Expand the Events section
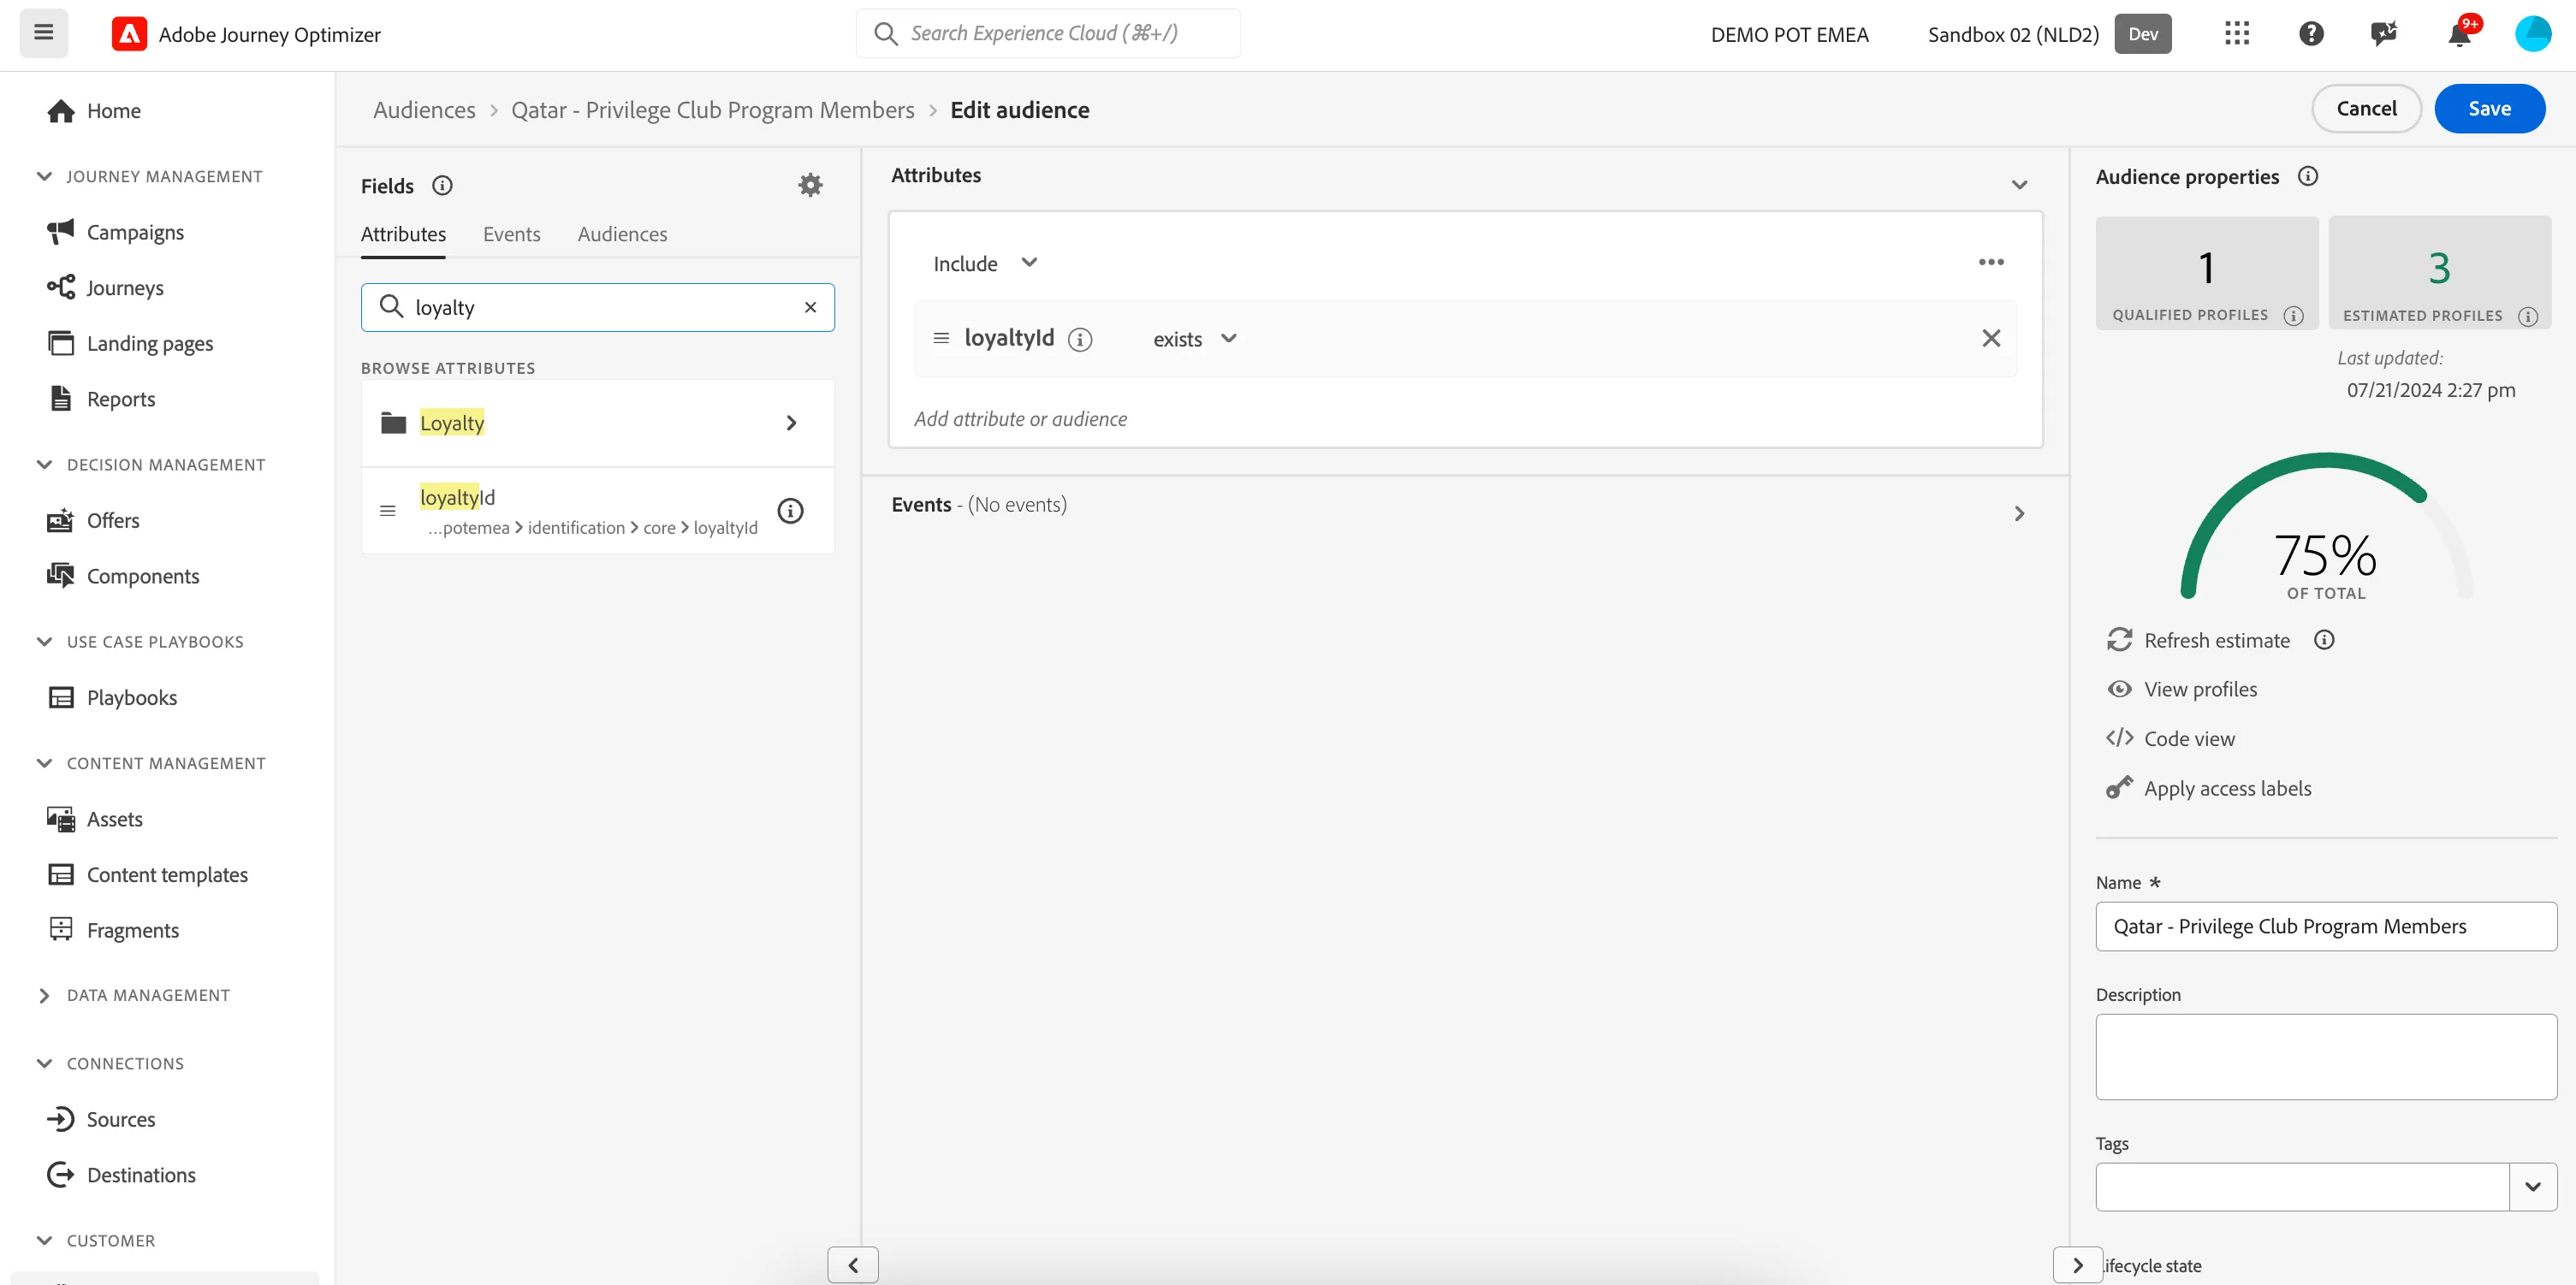The width and height of the screenshot is (2576, 1285). [x=2019, y=513]
